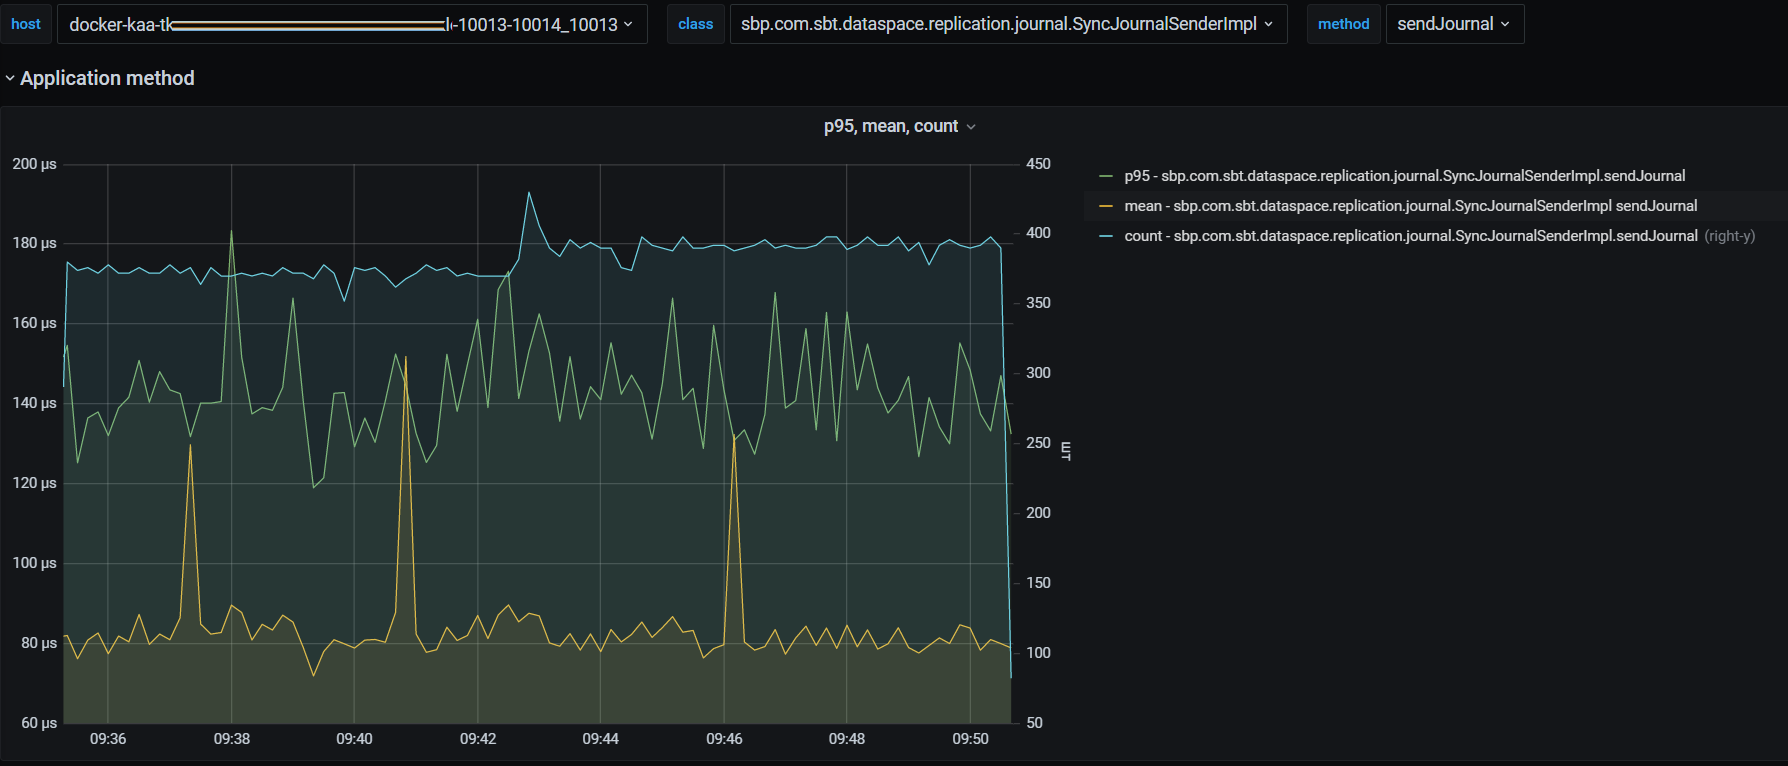Open the p95, mean, count panel menu
The width and height of the screenshot is (1788, 766).
click(890, 126)
